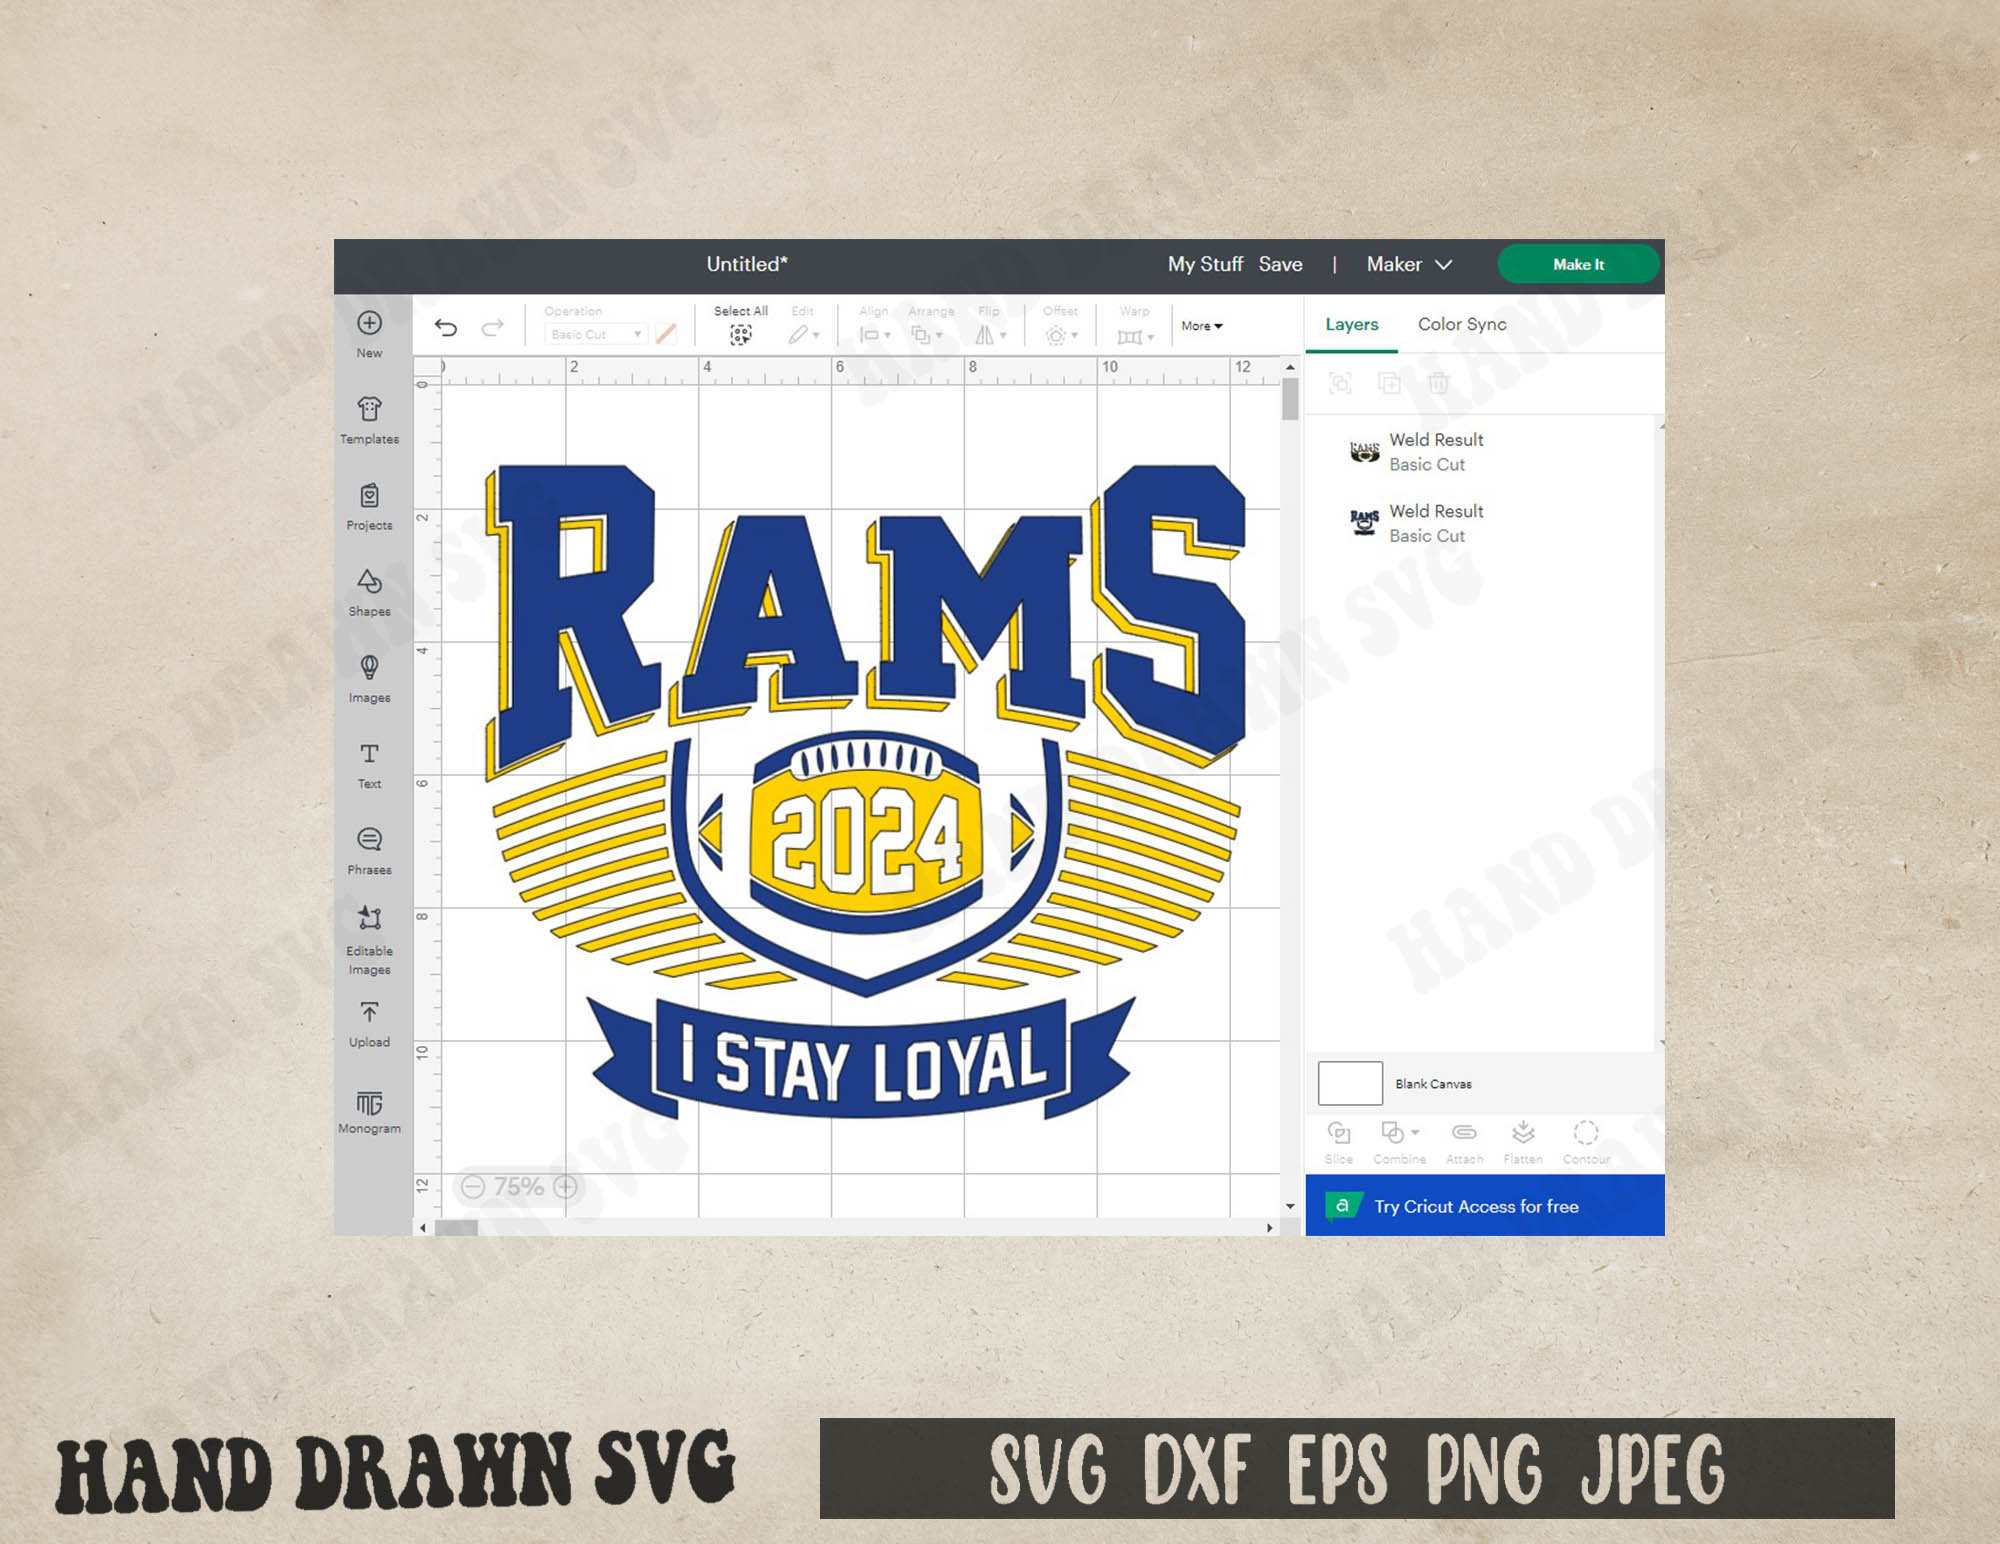Select All items on the canvas
This screenshot has height=1544, width=2000.
click(740, 326)
